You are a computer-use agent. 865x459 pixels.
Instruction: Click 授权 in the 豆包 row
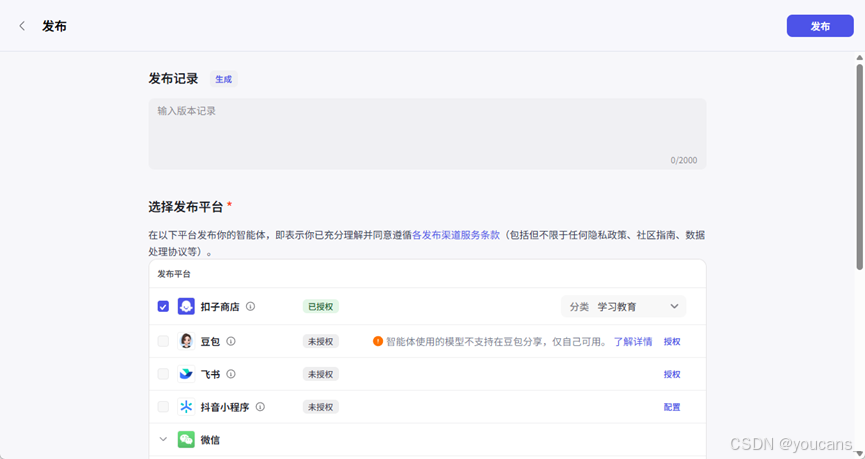[x=672, y=341]
